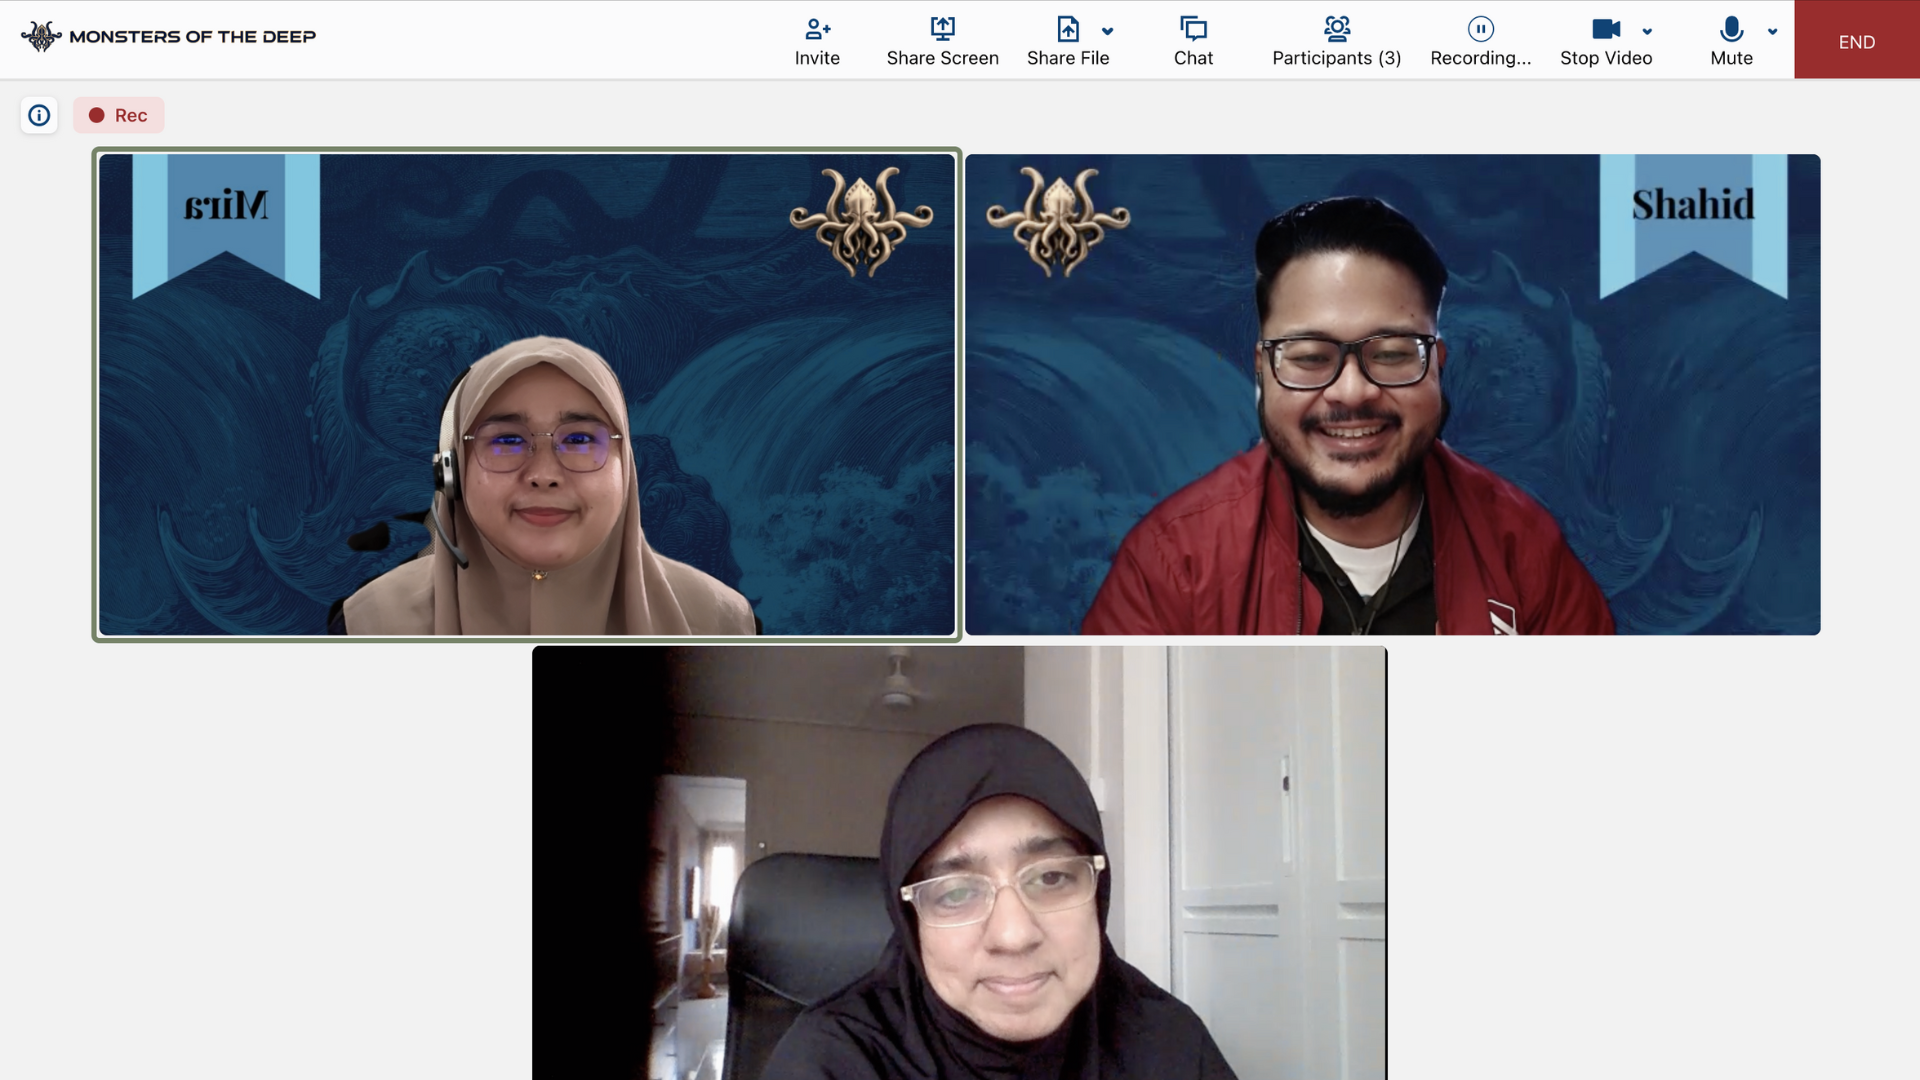The width and height of the screenshot is (1920, 1080).
Task: Click the Invite participant icon
Action: [817, 29]
